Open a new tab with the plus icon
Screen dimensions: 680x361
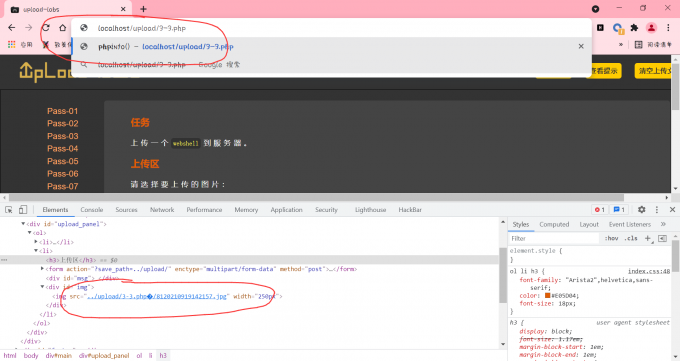click(144, 9)
